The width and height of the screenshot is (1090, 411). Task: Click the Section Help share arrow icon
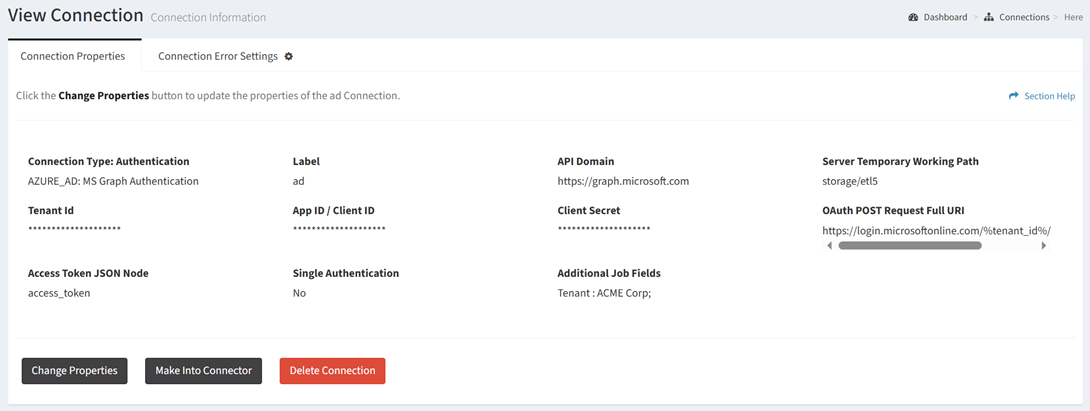point(1014,96)
